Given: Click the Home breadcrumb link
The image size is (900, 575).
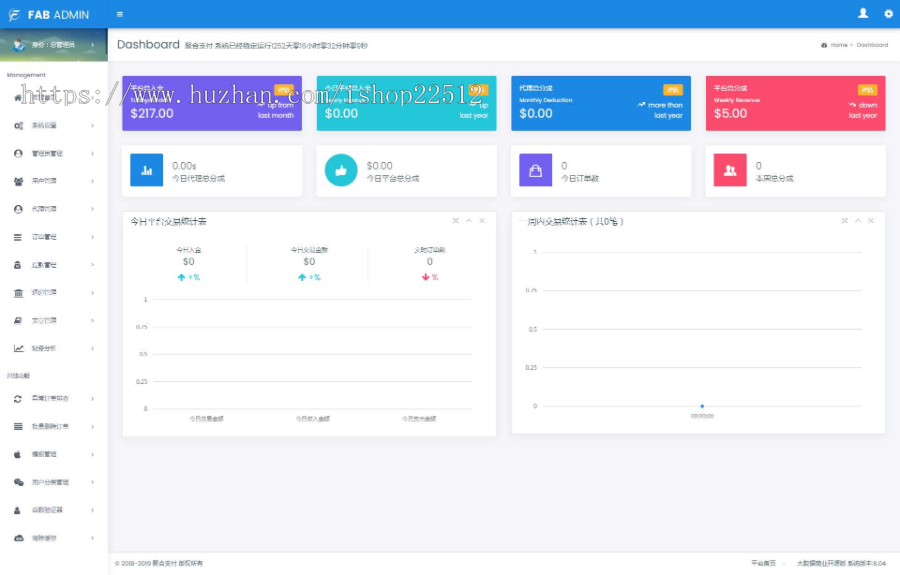Looking at the screenshot, I should [839, 45].
